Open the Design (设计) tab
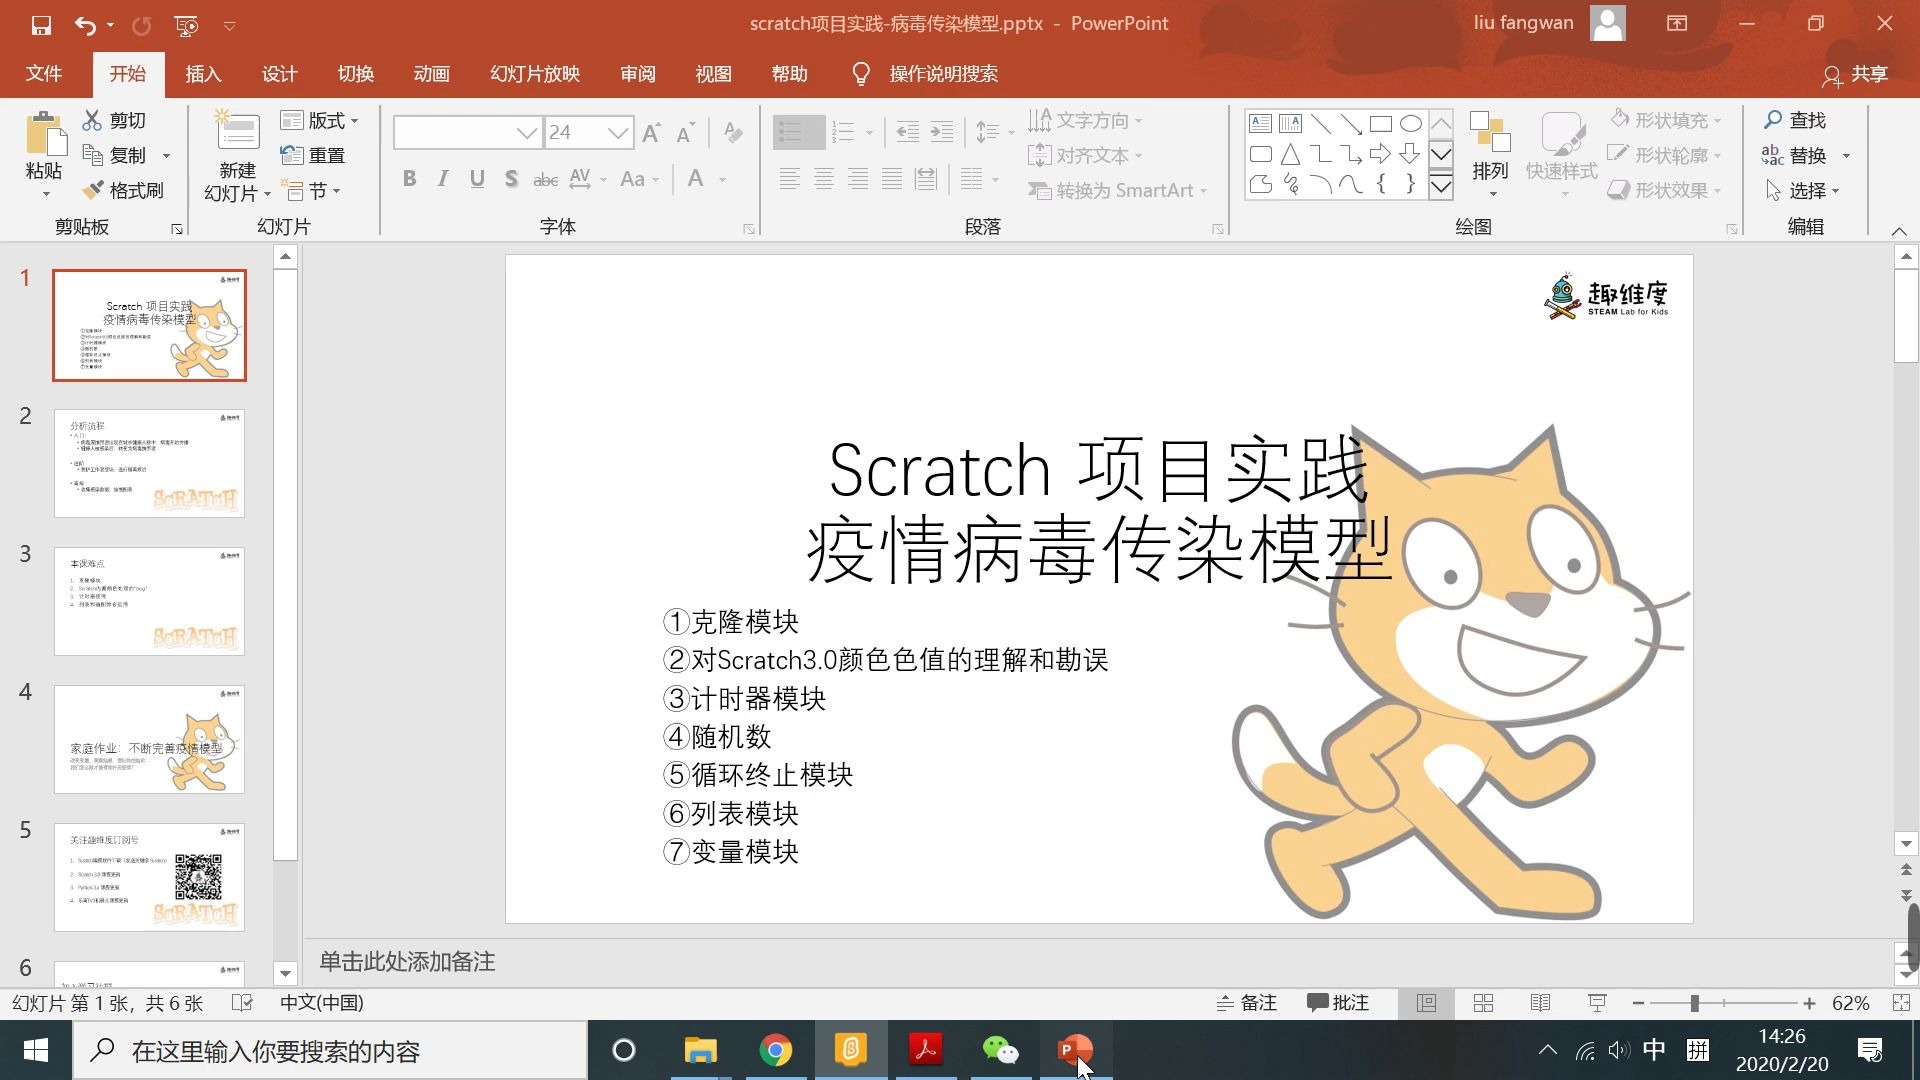1920x1080 pixels. point(280,74)
